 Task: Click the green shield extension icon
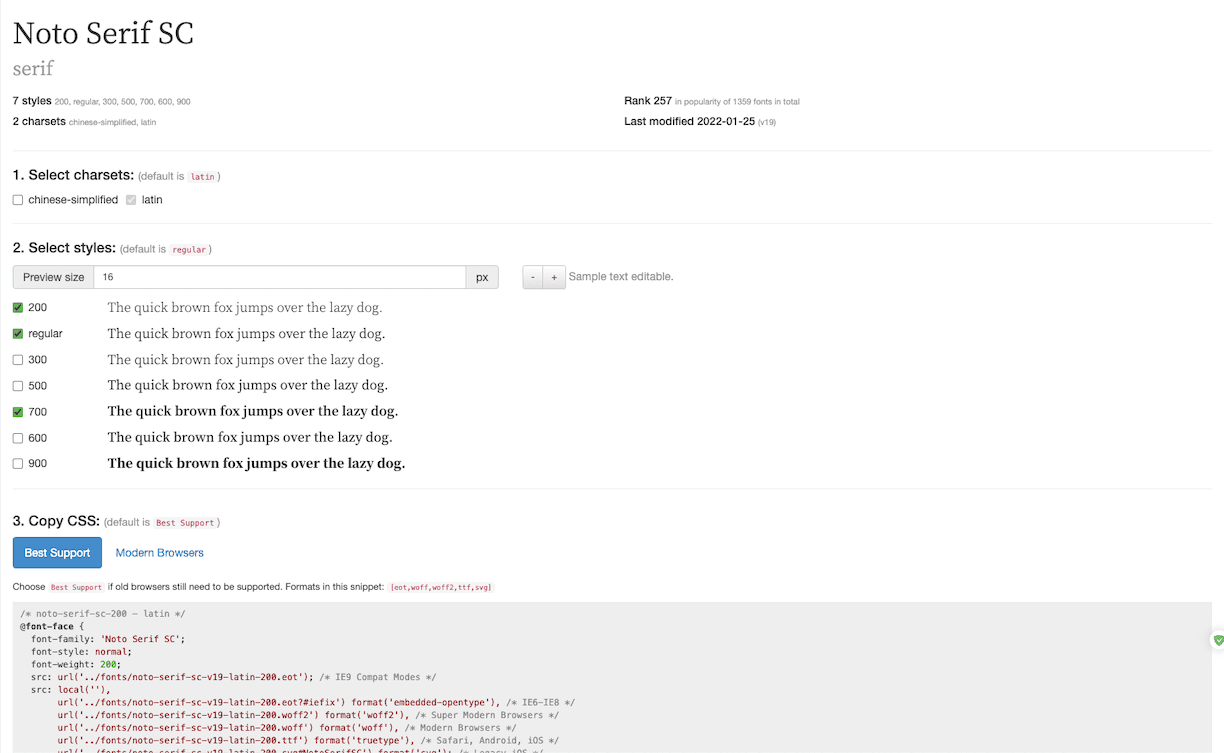(x=1217, y=640)
